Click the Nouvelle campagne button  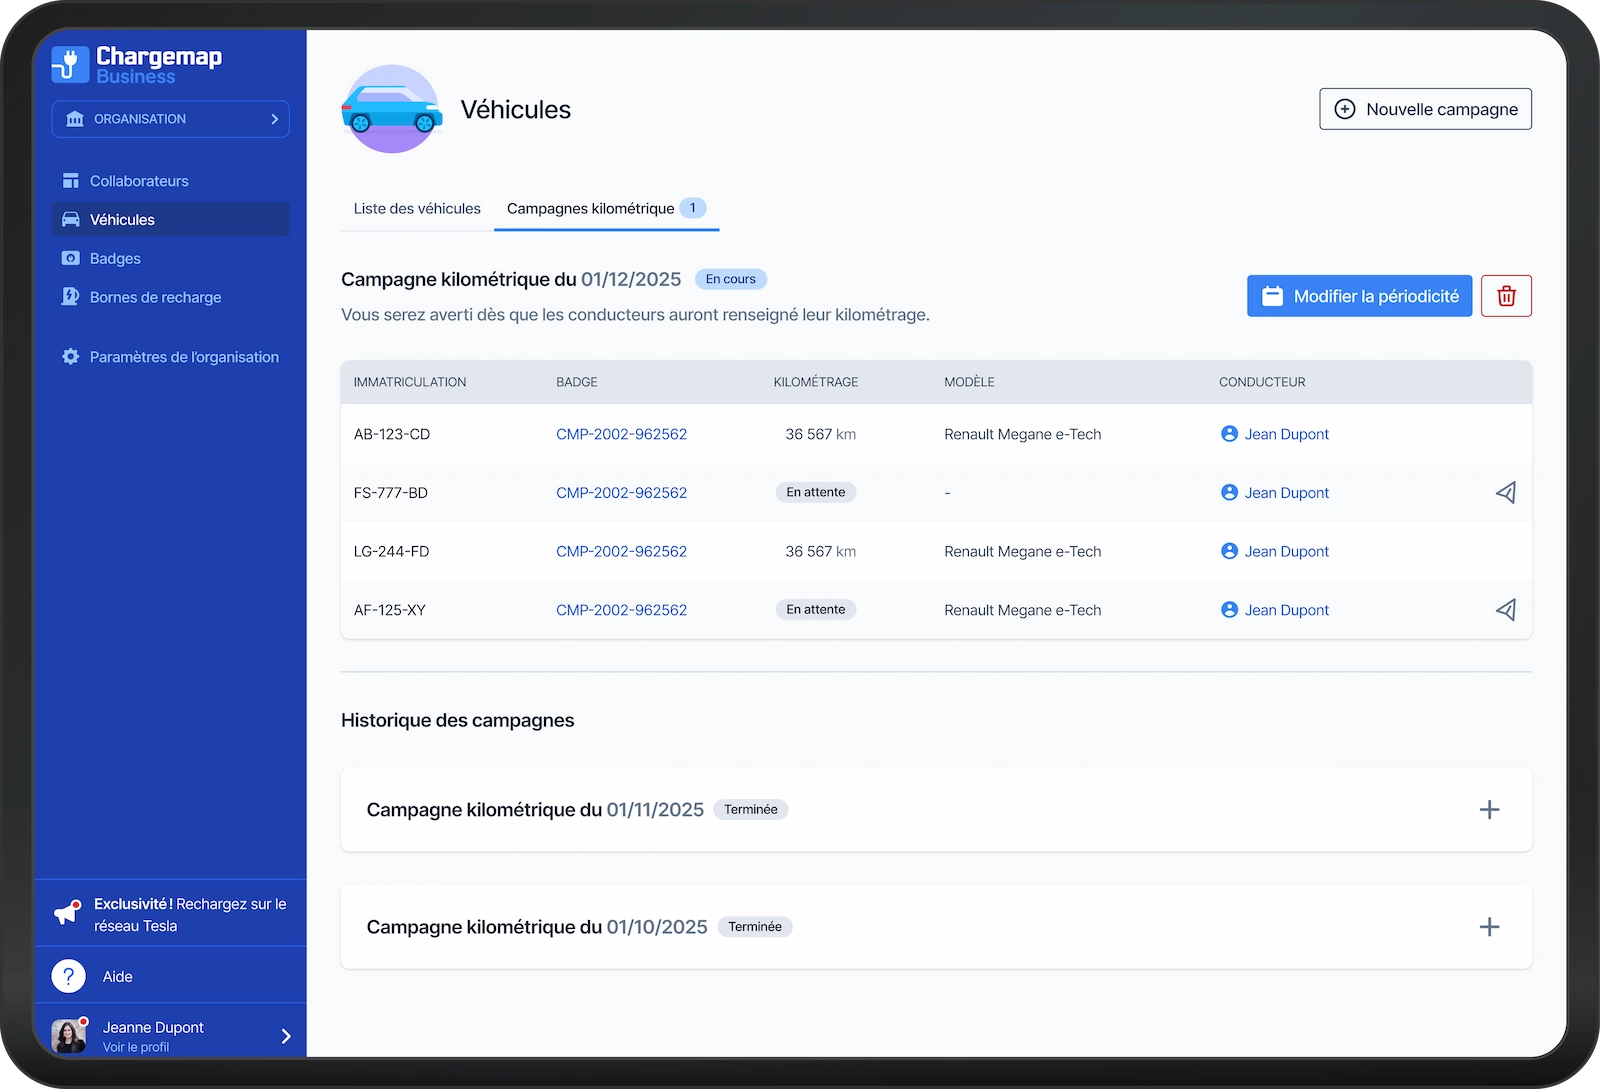(1425, 109)
